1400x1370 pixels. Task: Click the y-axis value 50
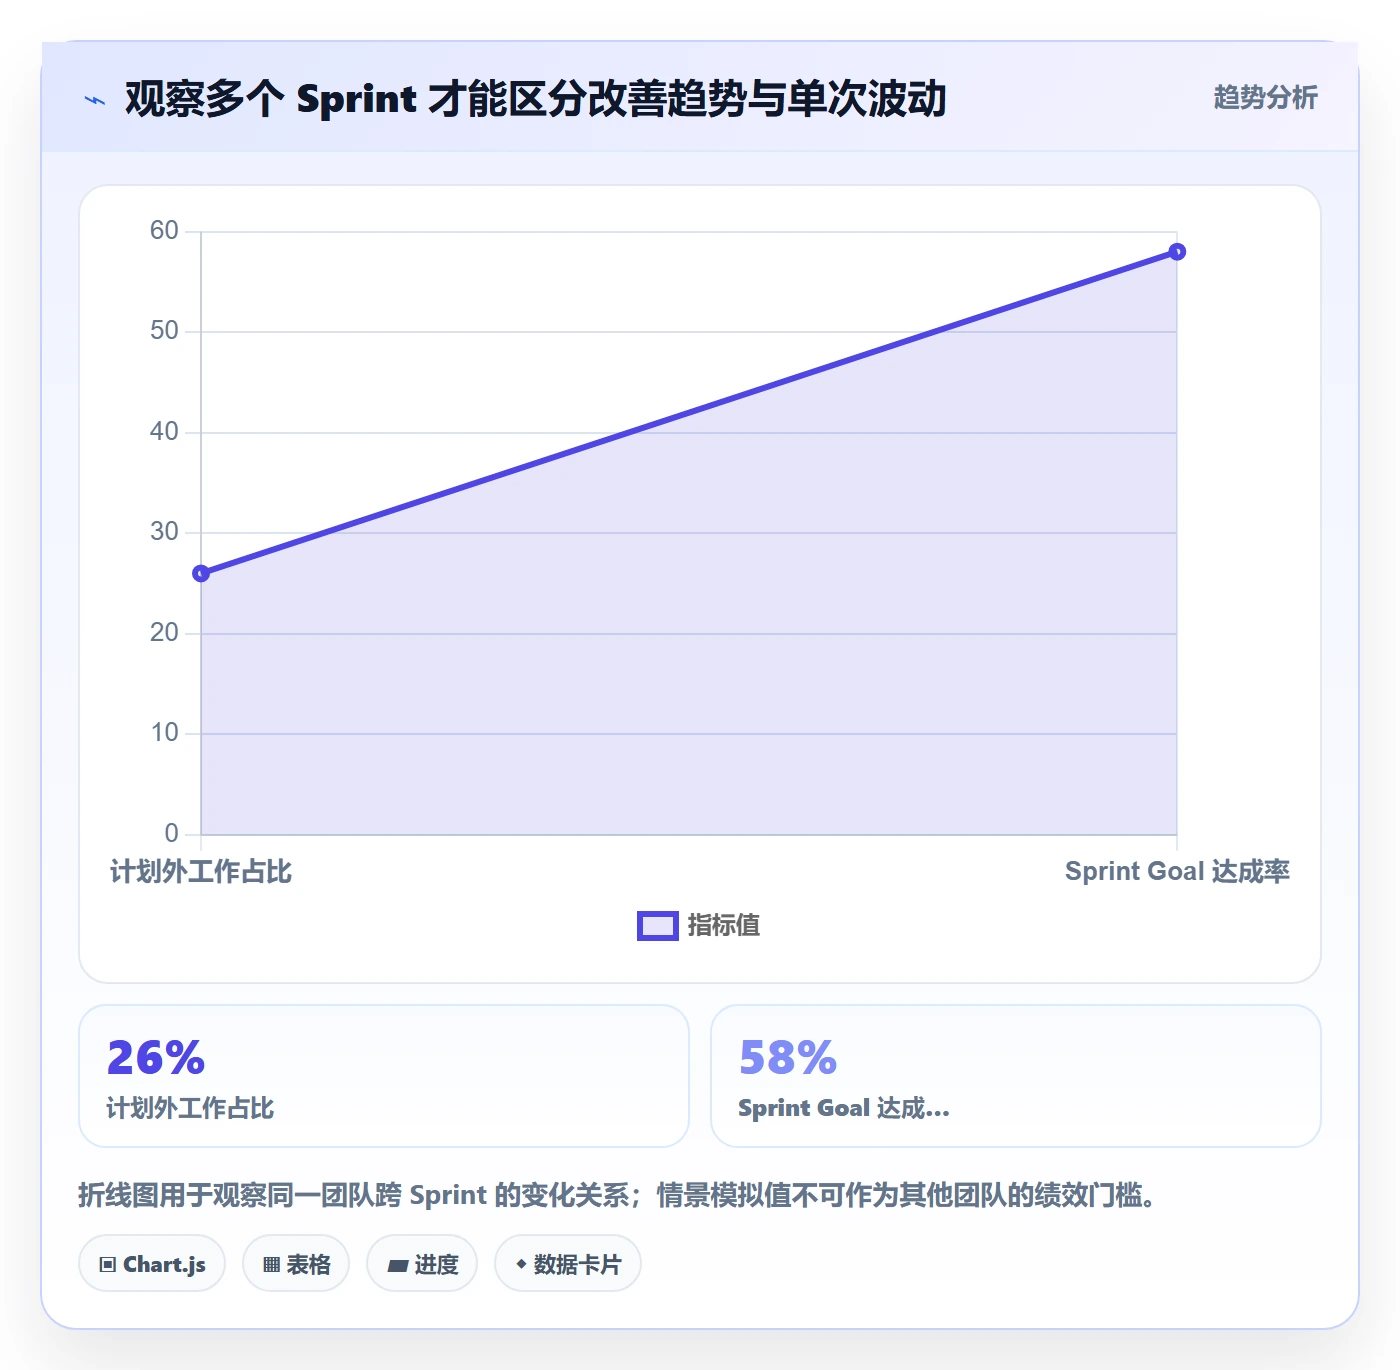(164, 331)
